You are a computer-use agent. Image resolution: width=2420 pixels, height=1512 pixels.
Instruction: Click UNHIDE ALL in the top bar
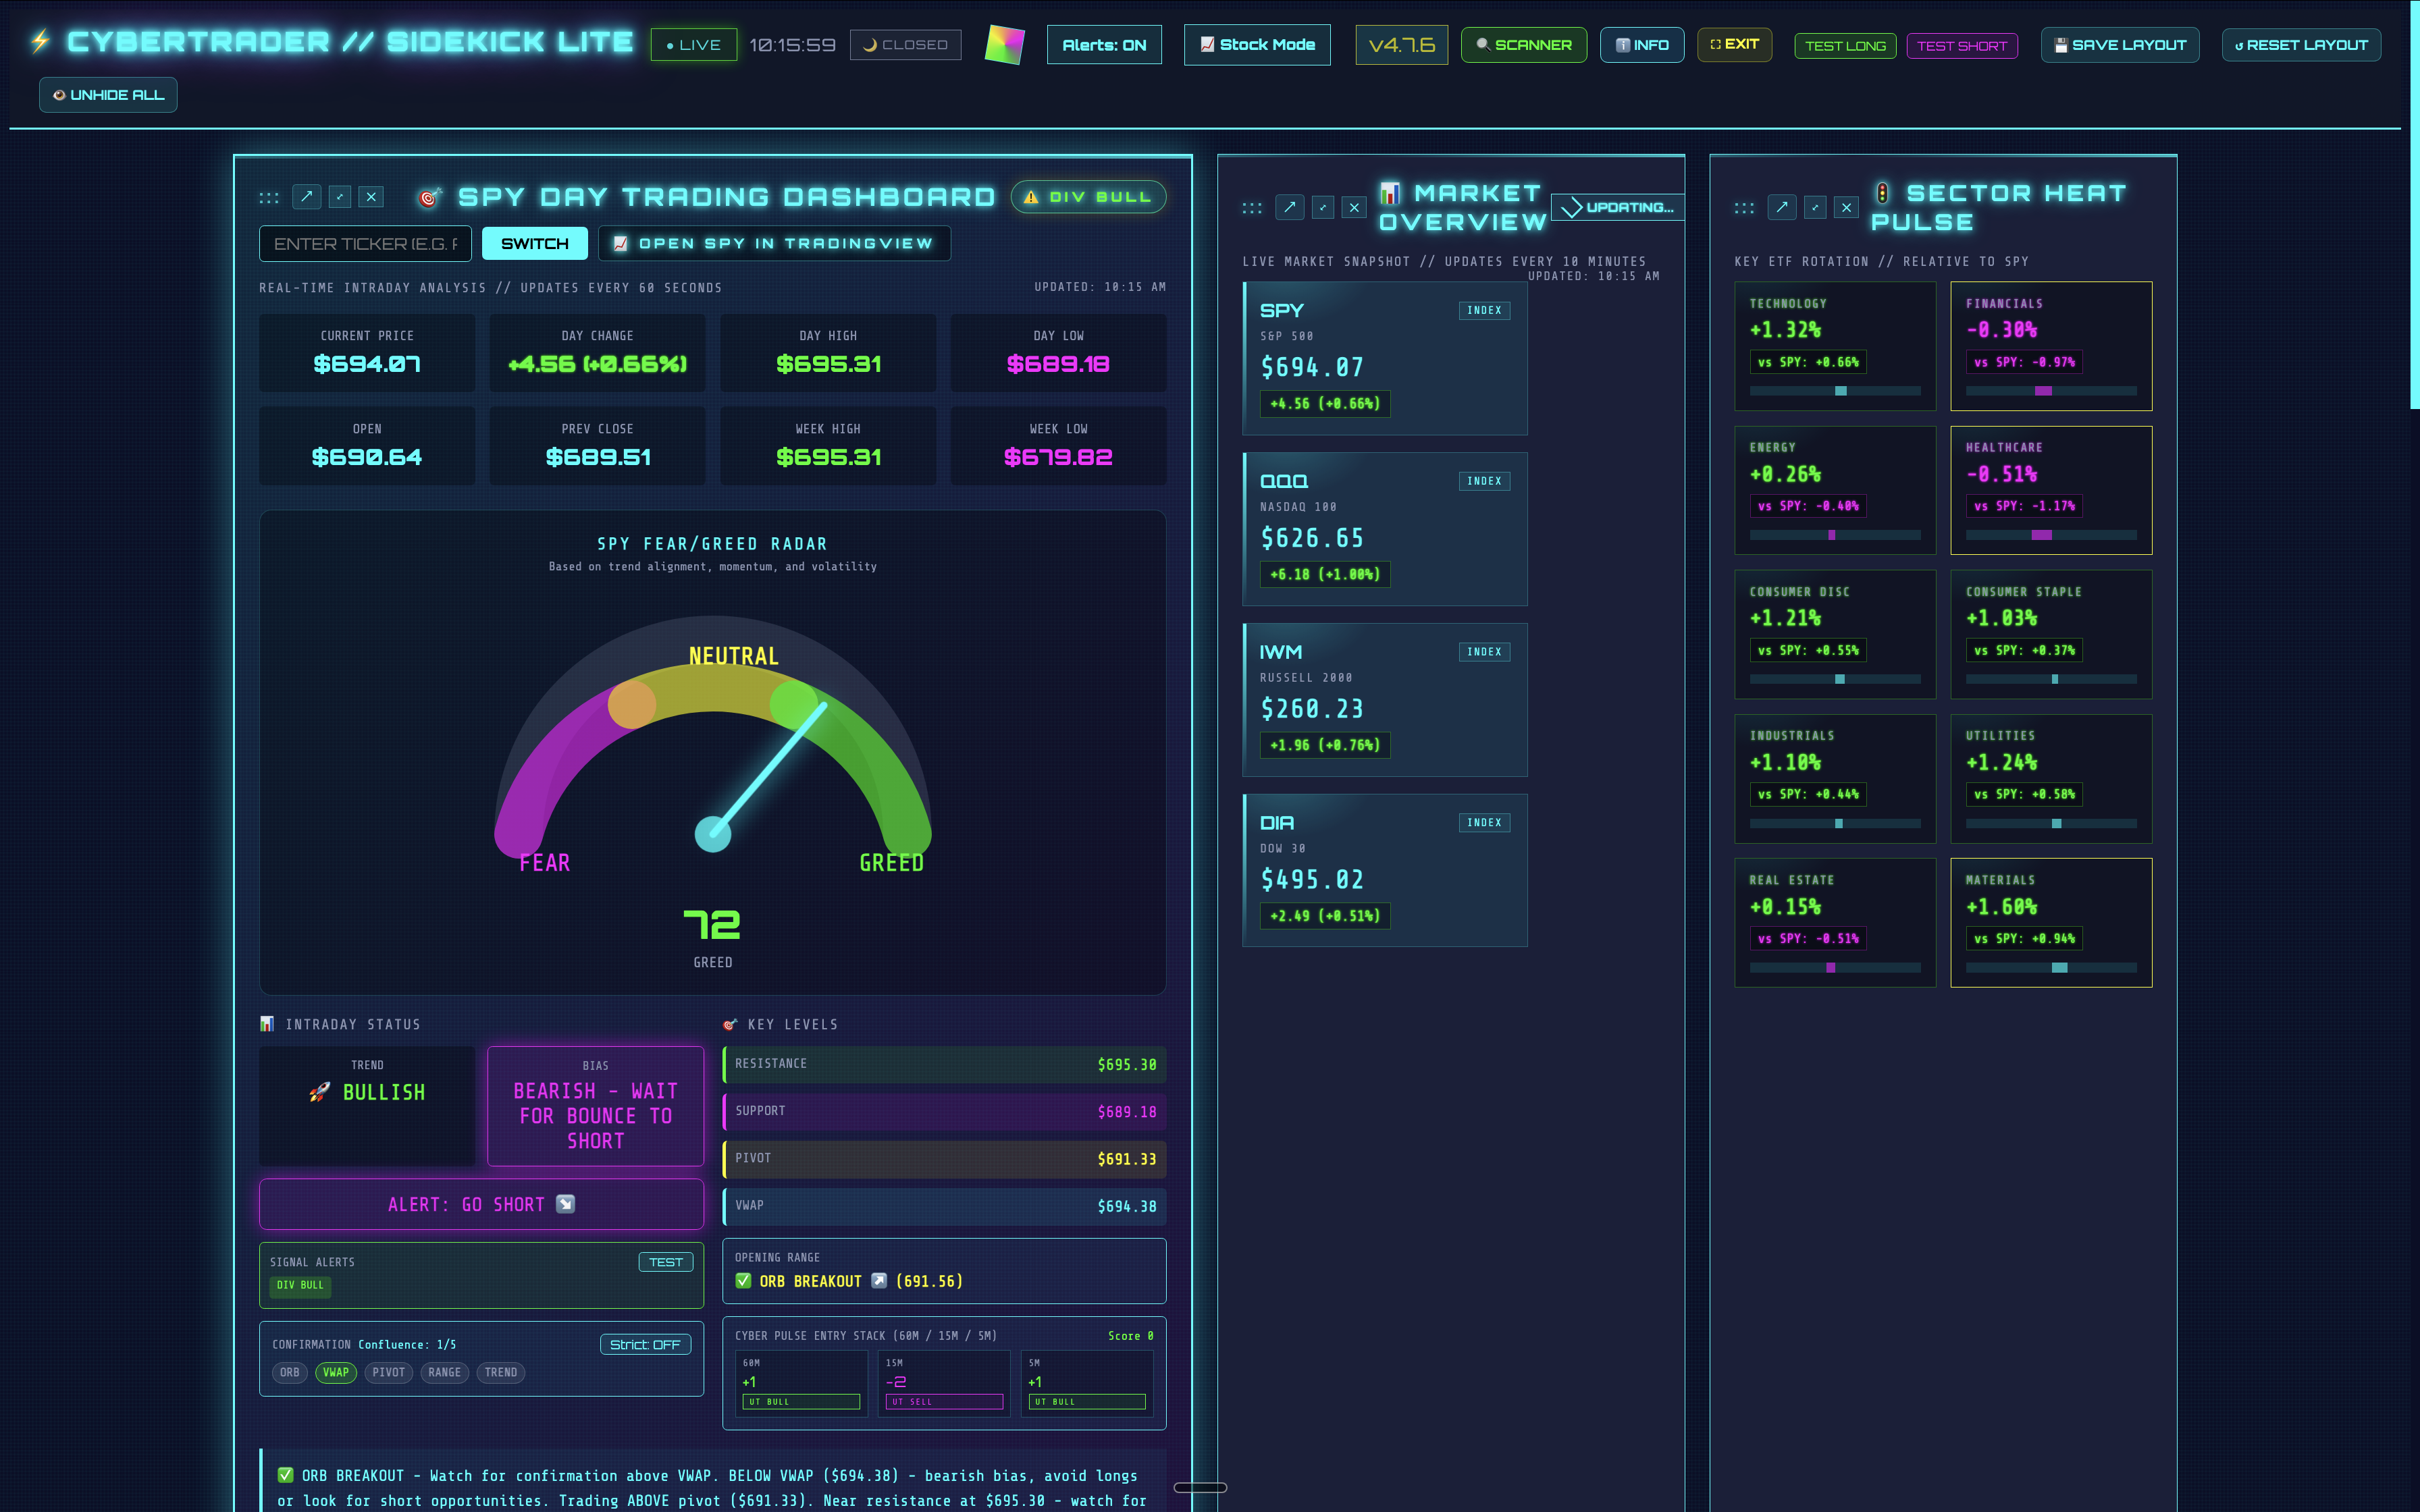[x=108, y=95]
